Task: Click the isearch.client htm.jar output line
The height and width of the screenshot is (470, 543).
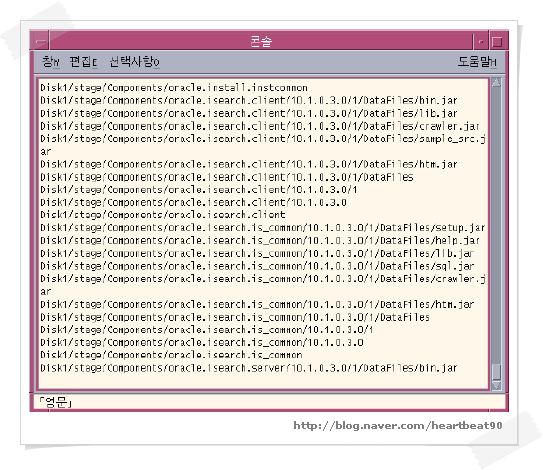Action: pos(249,164)
